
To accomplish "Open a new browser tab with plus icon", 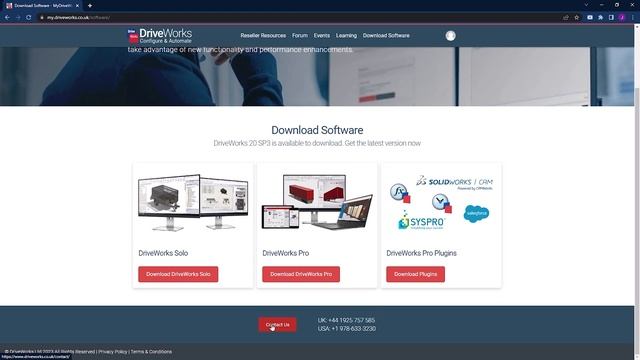I will [x=90, y=6].
